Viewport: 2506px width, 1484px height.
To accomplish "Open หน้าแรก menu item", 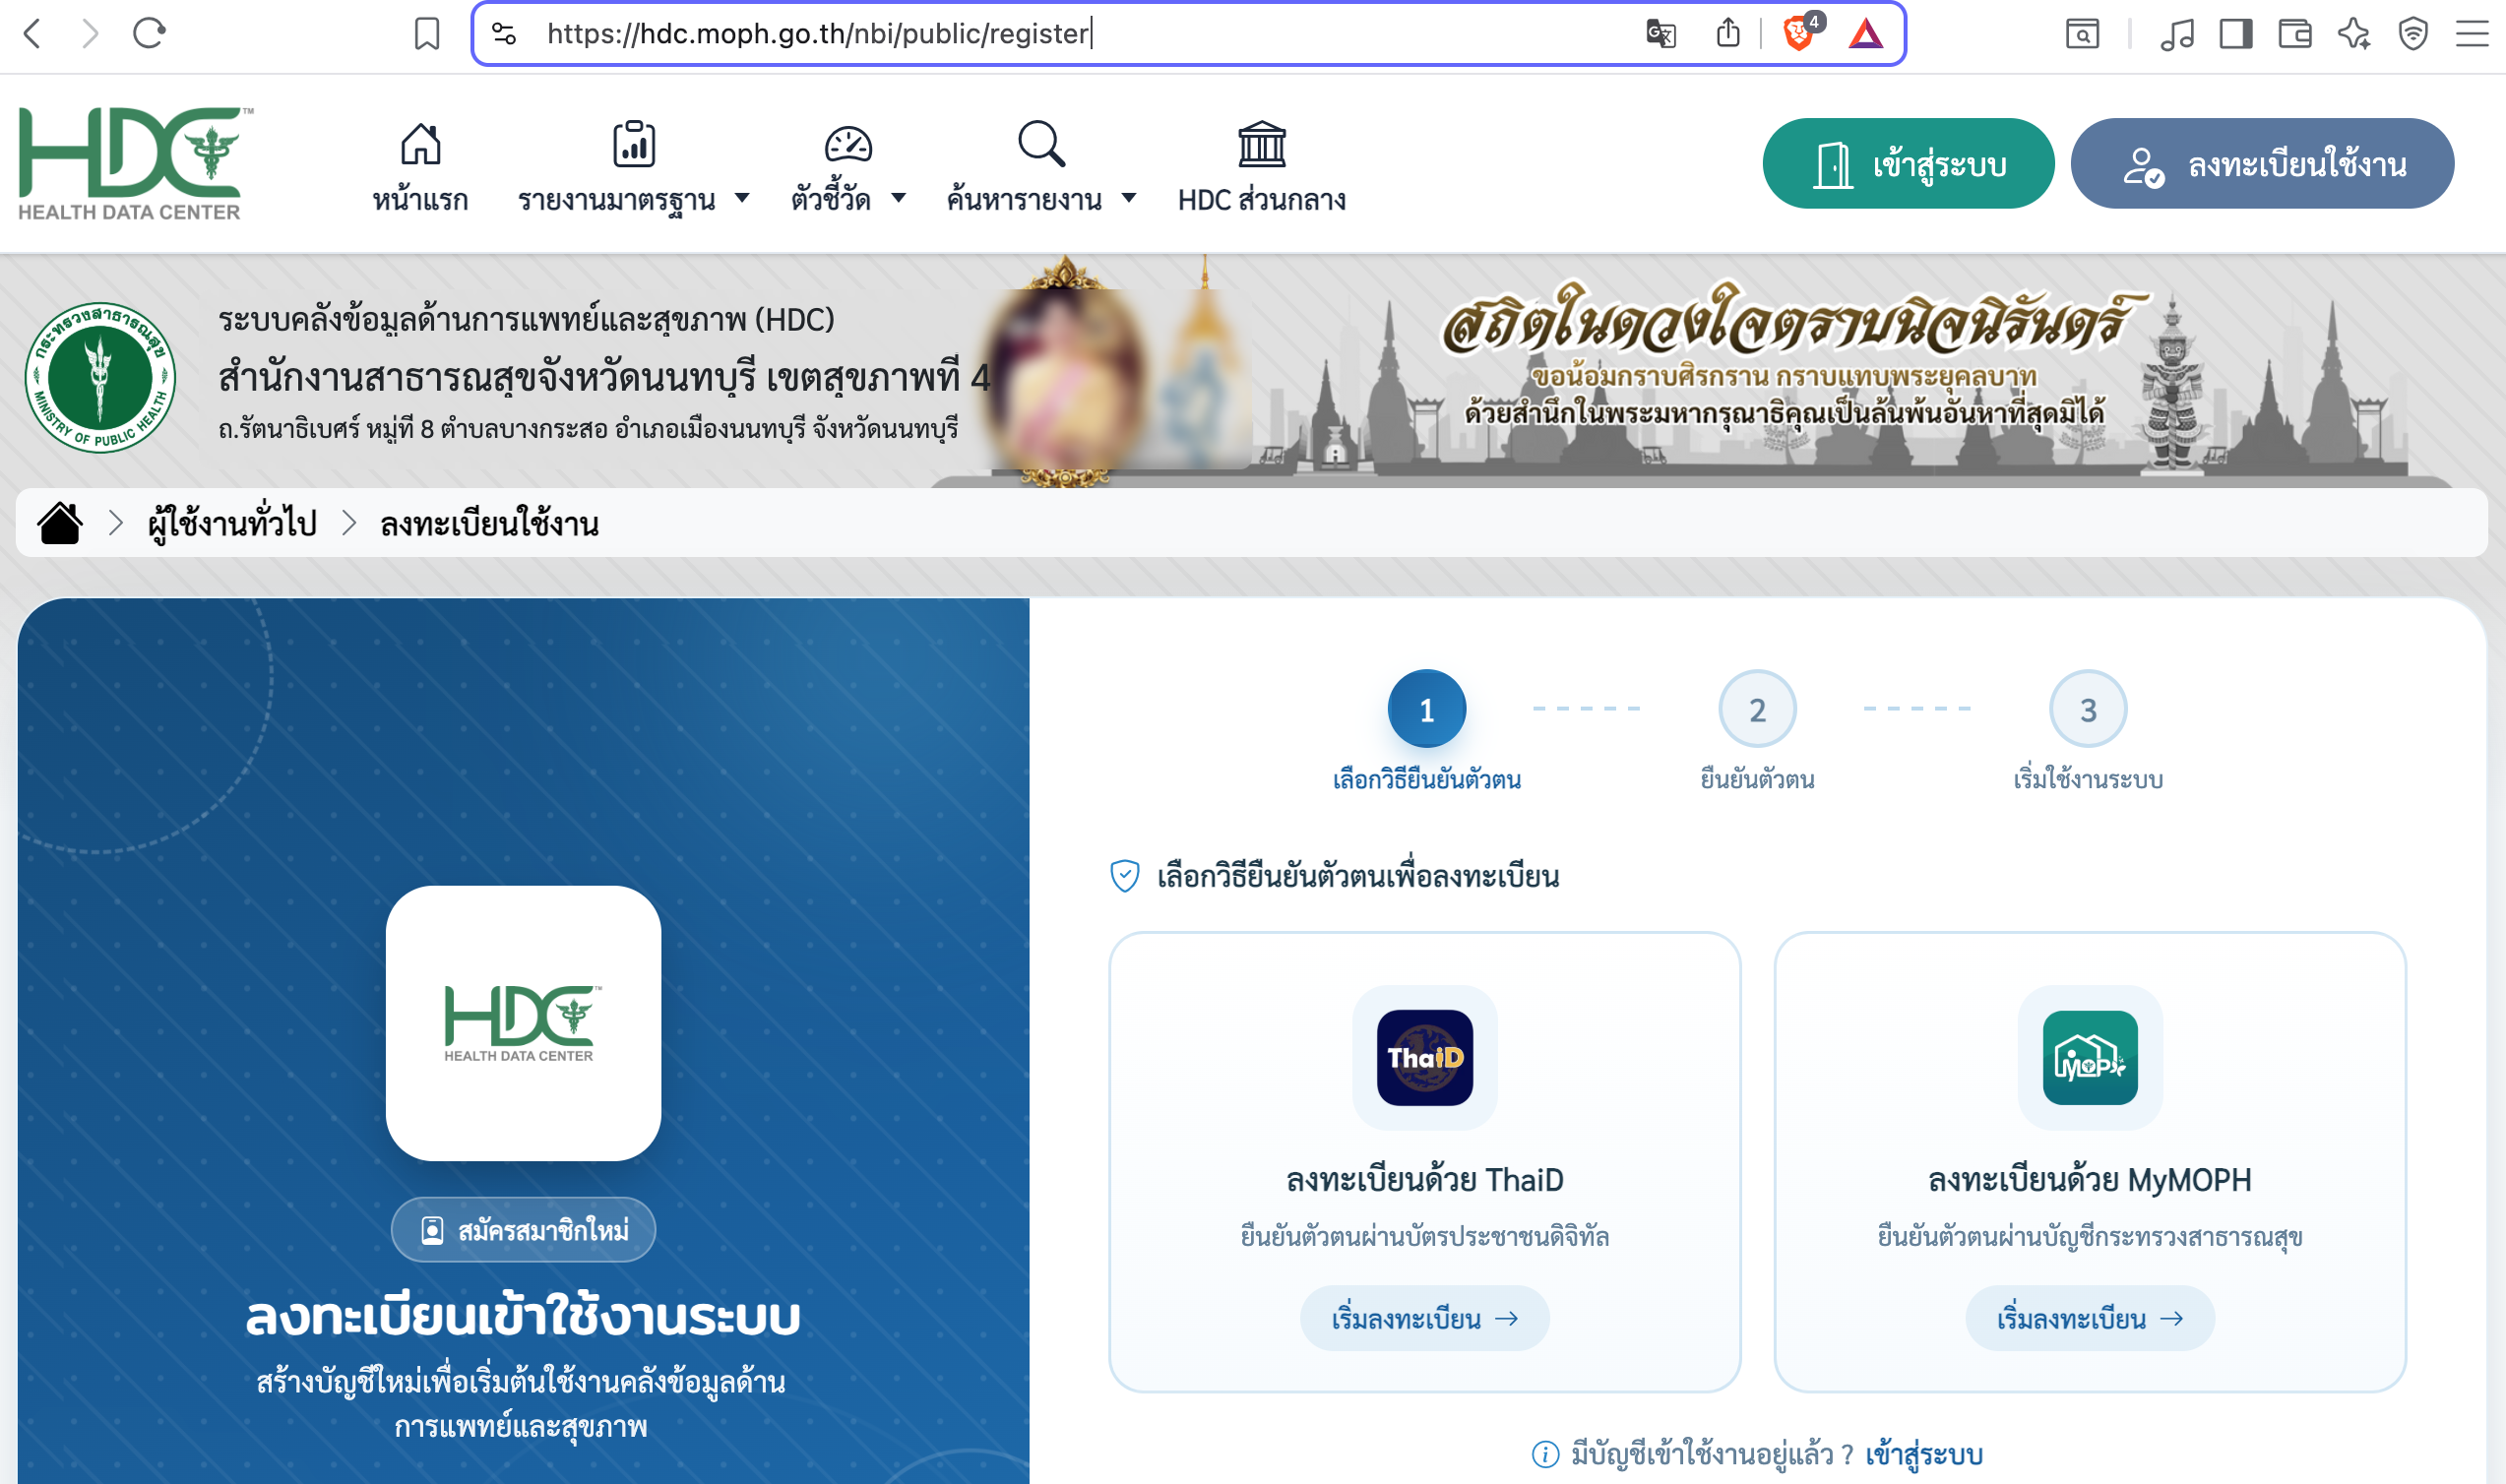I will pyautogui.click(x=420, y=168).
